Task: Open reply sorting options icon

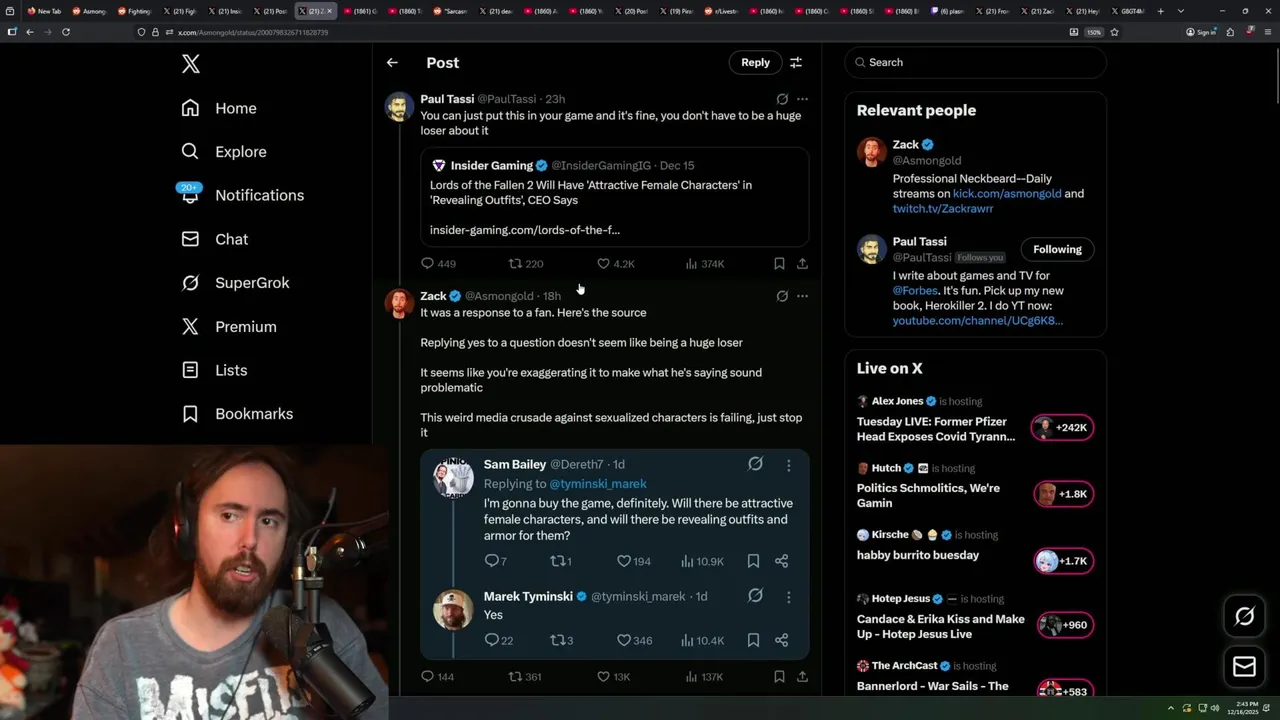Action: [796, 62]
